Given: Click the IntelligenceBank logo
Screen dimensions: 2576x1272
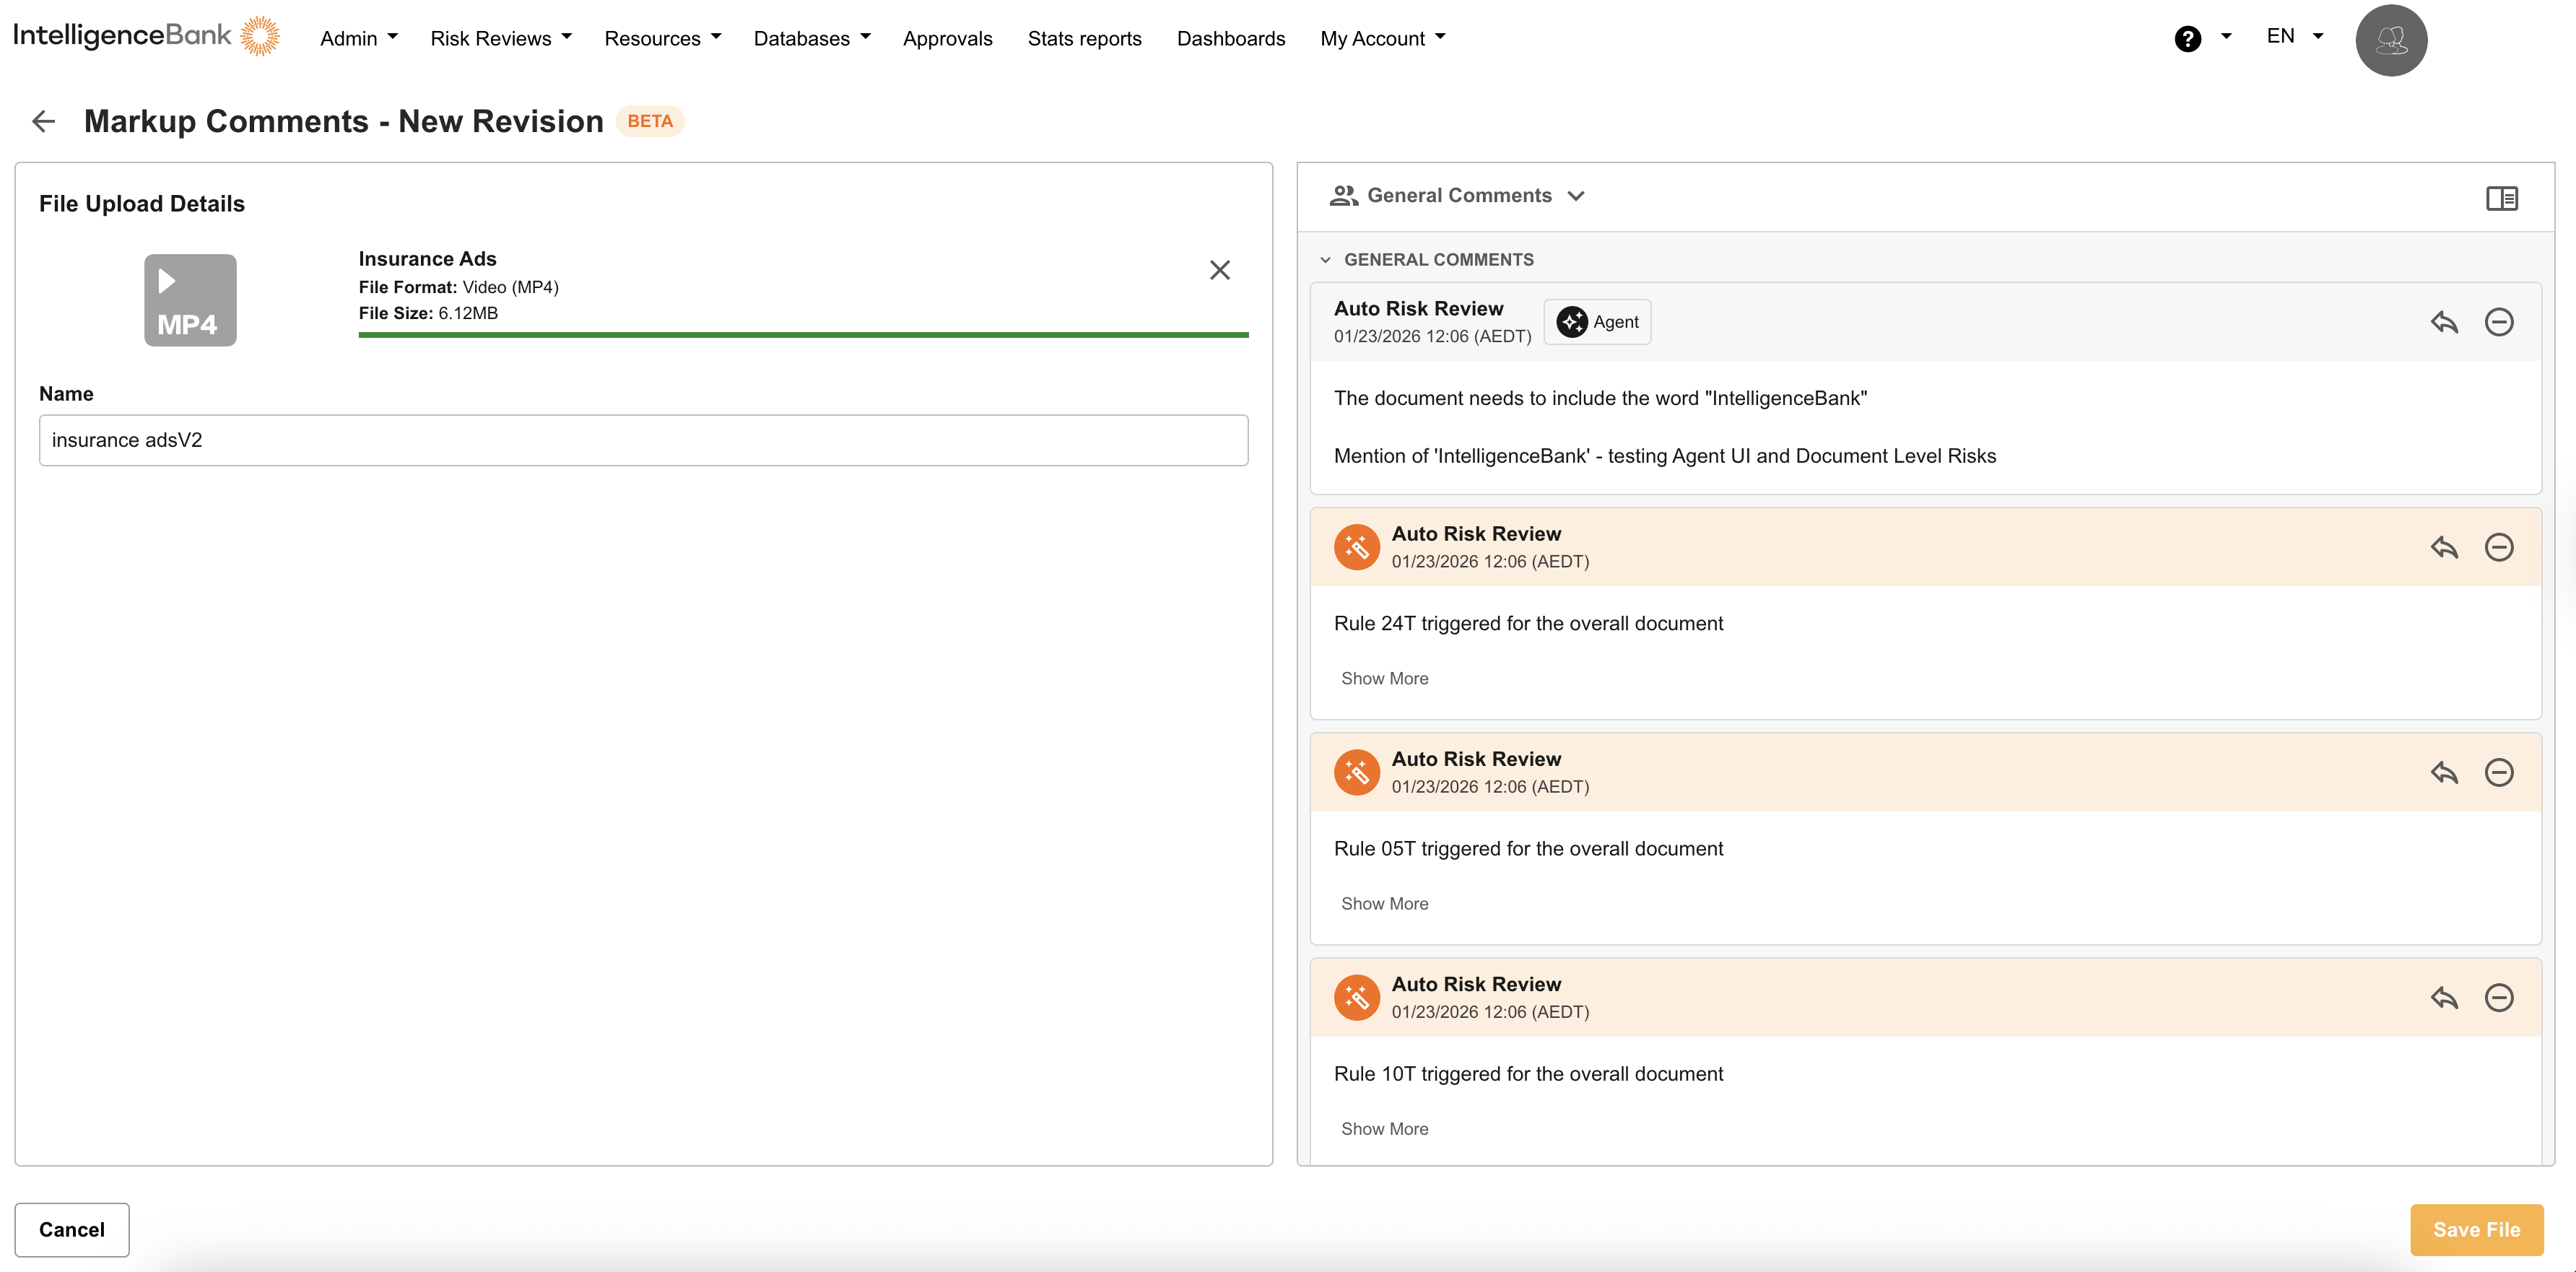Looking at the screenshot, I should (146, 36).
